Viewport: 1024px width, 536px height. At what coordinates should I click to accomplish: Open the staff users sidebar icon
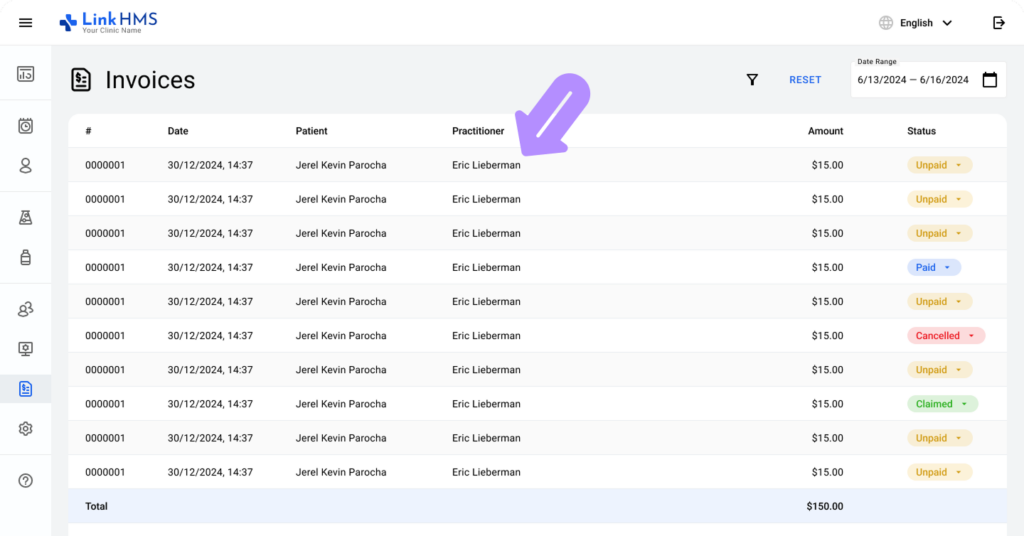pyautogui.click(x=25, y=309)
